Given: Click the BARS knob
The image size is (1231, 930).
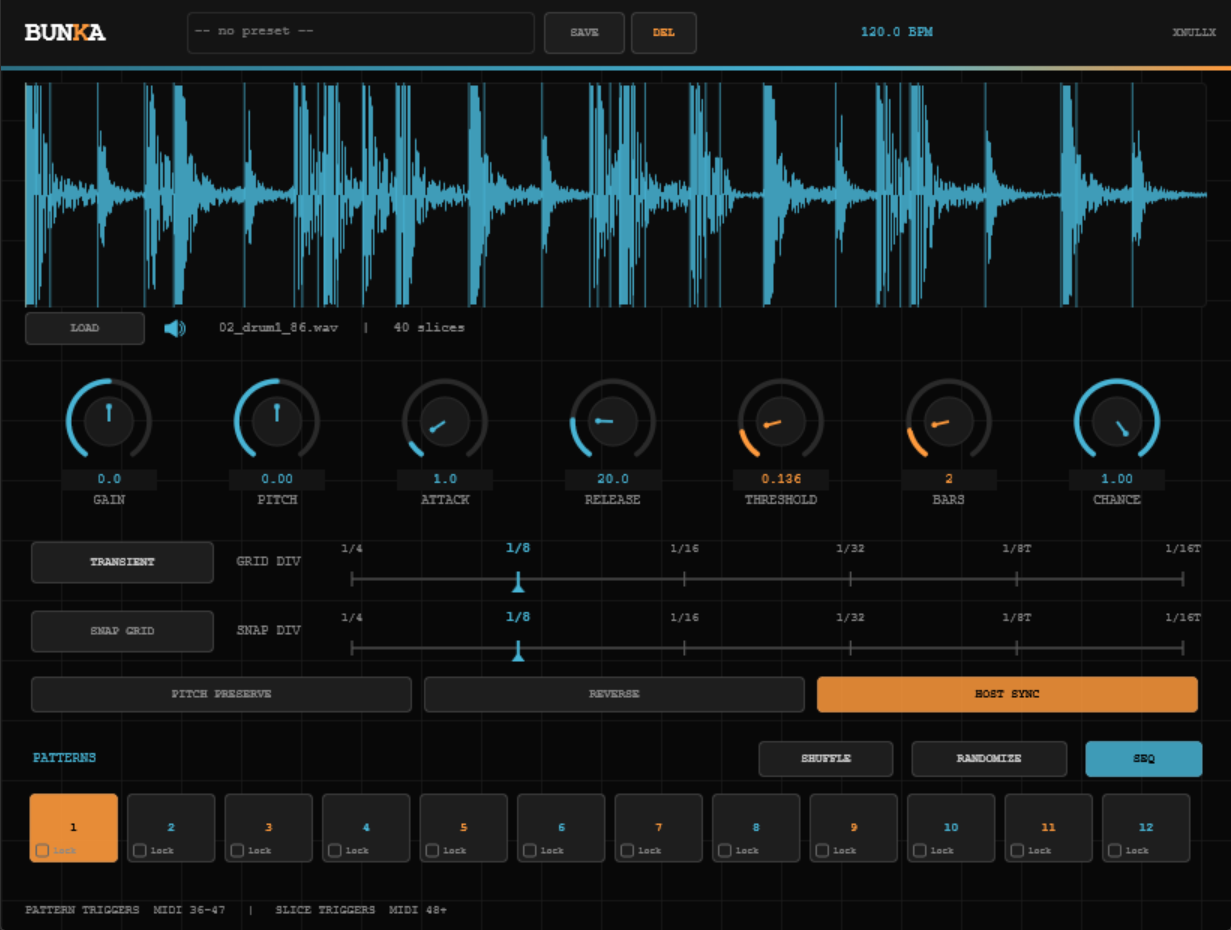Looking at the screenshot, I should [949, 421].
